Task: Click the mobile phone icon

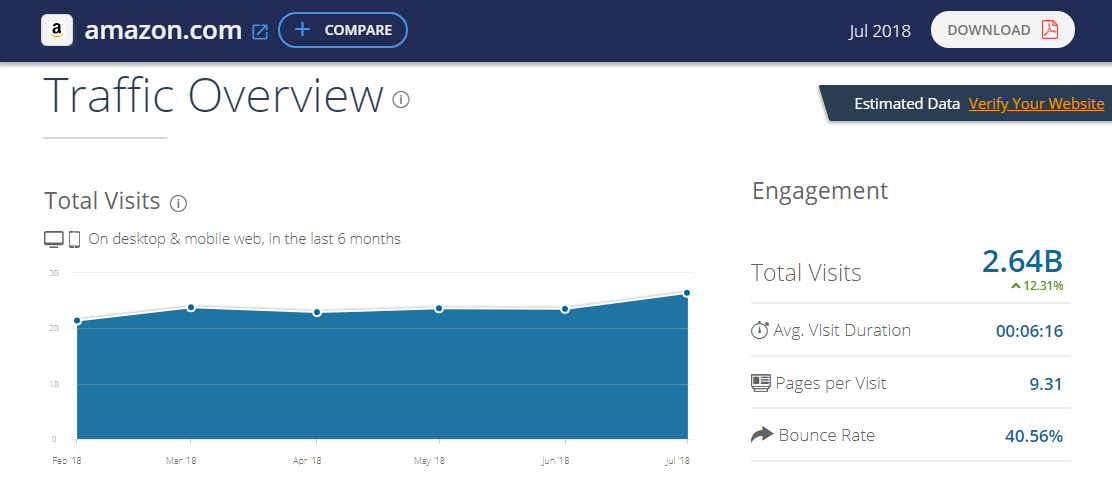Action: pyautogui.click(x=74, y=240)
